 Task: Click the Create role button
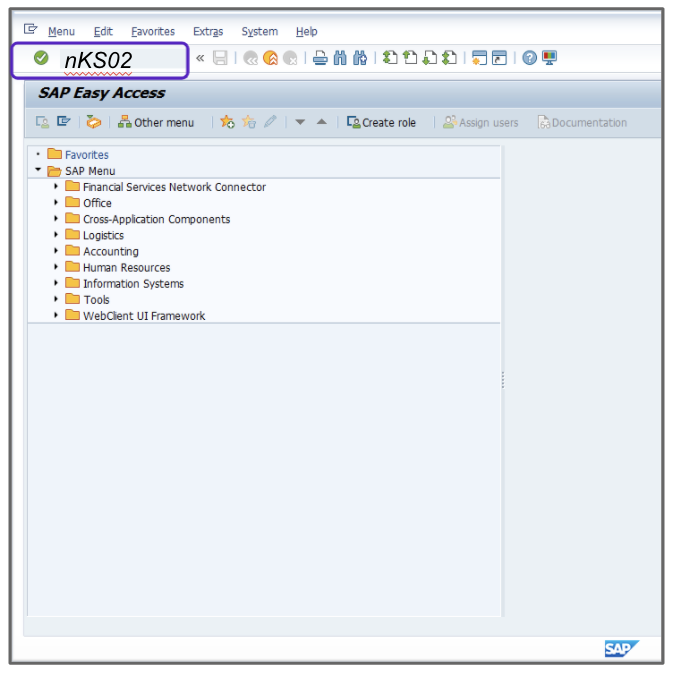[x=381, y=122]
